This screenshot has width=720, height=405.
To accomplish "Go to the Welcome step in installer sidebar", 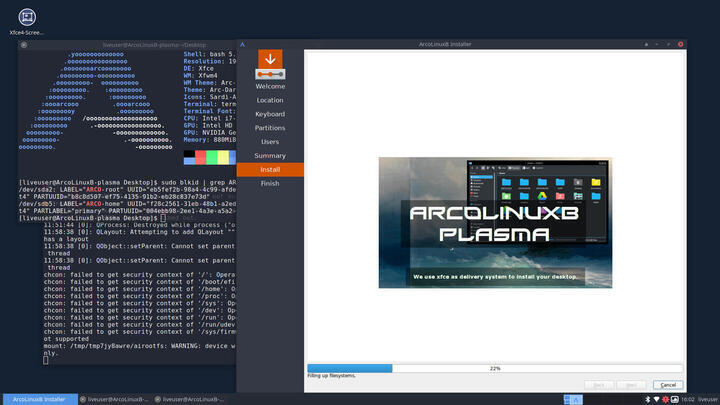I will pyautogui.click(x=270, y=86).
